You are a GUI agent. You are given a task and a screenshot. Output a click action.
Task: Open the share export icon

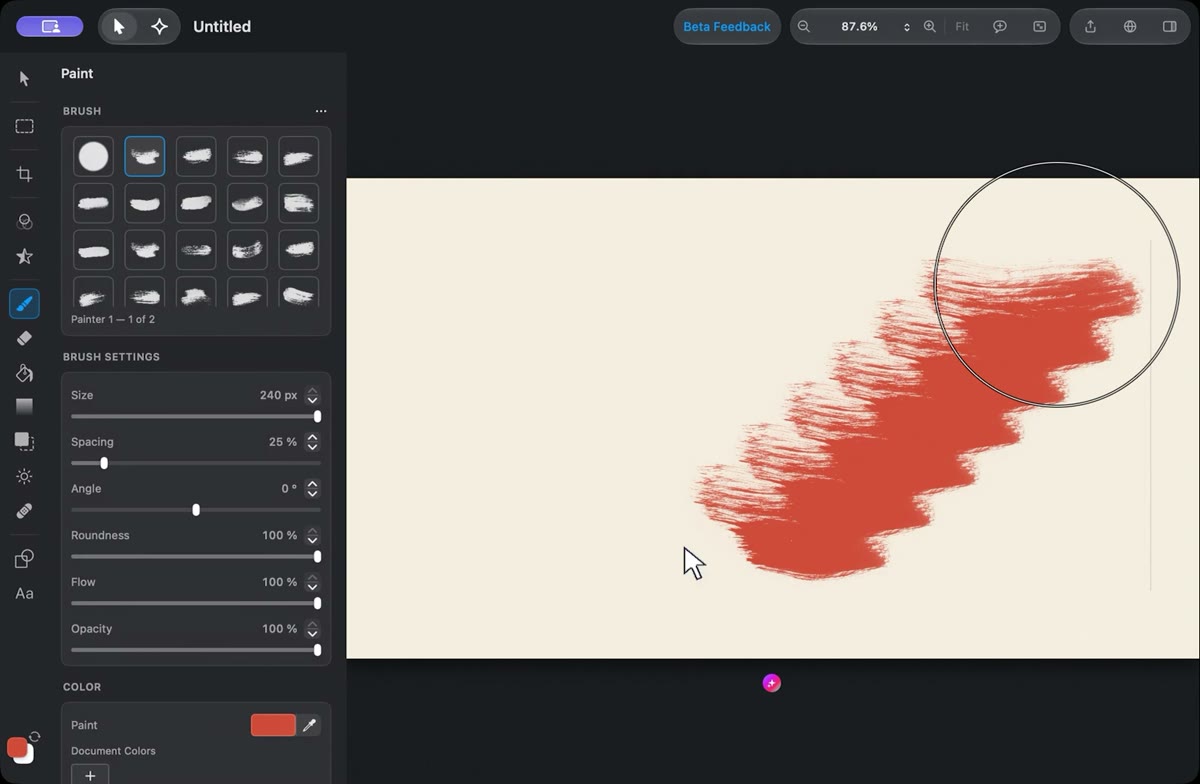pos(1090,27)
